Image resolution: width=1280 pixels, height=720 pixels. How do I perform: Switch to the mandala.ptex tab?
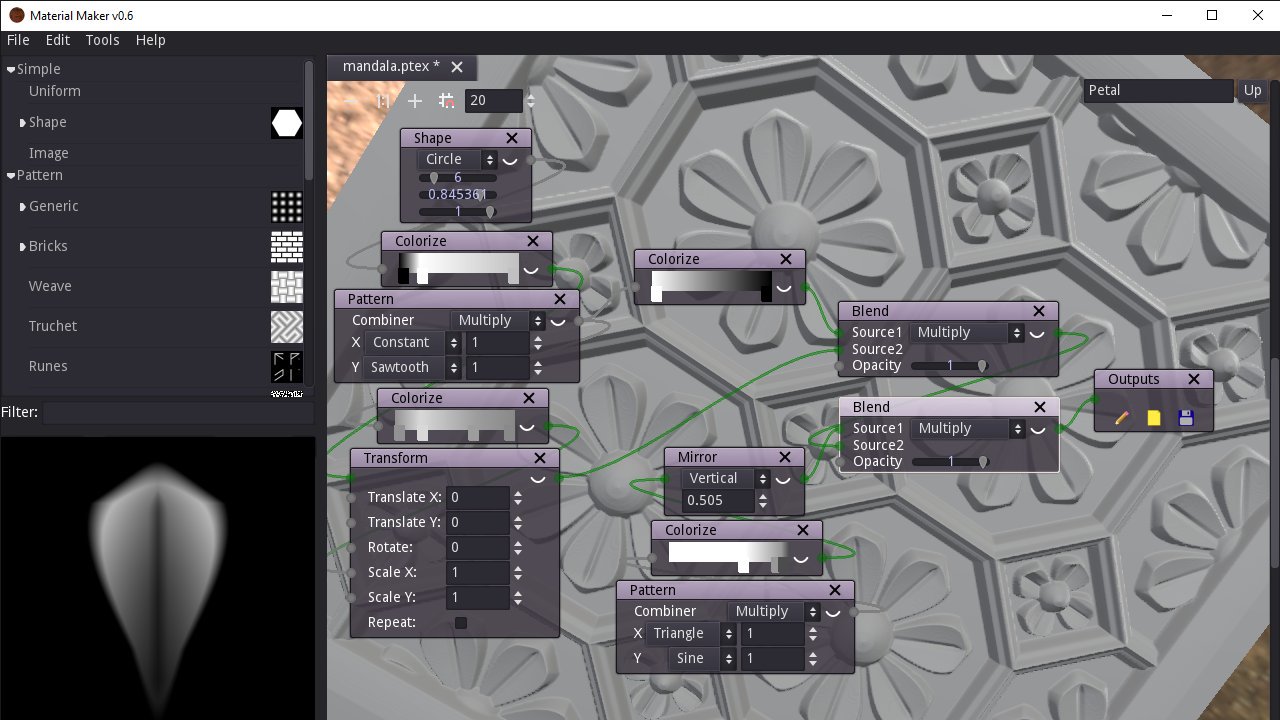coord(388,66)
